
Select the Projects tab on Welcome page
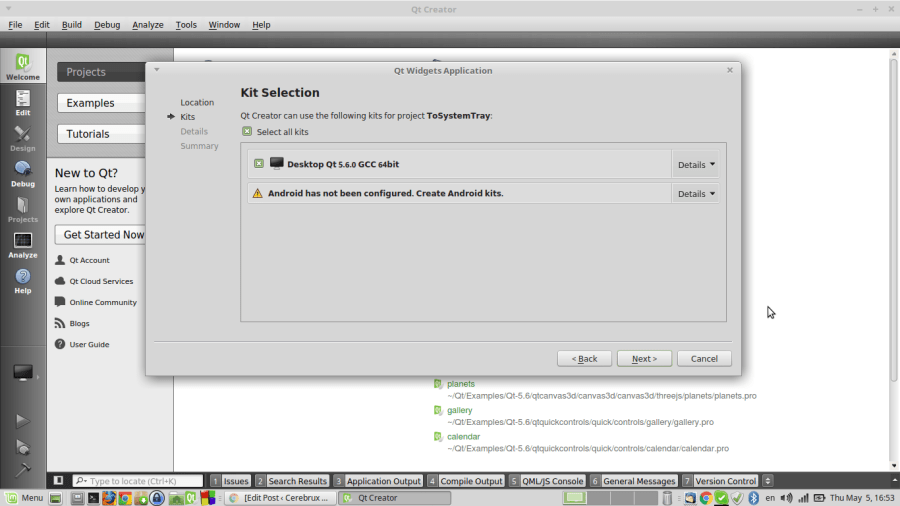[102, 72]
